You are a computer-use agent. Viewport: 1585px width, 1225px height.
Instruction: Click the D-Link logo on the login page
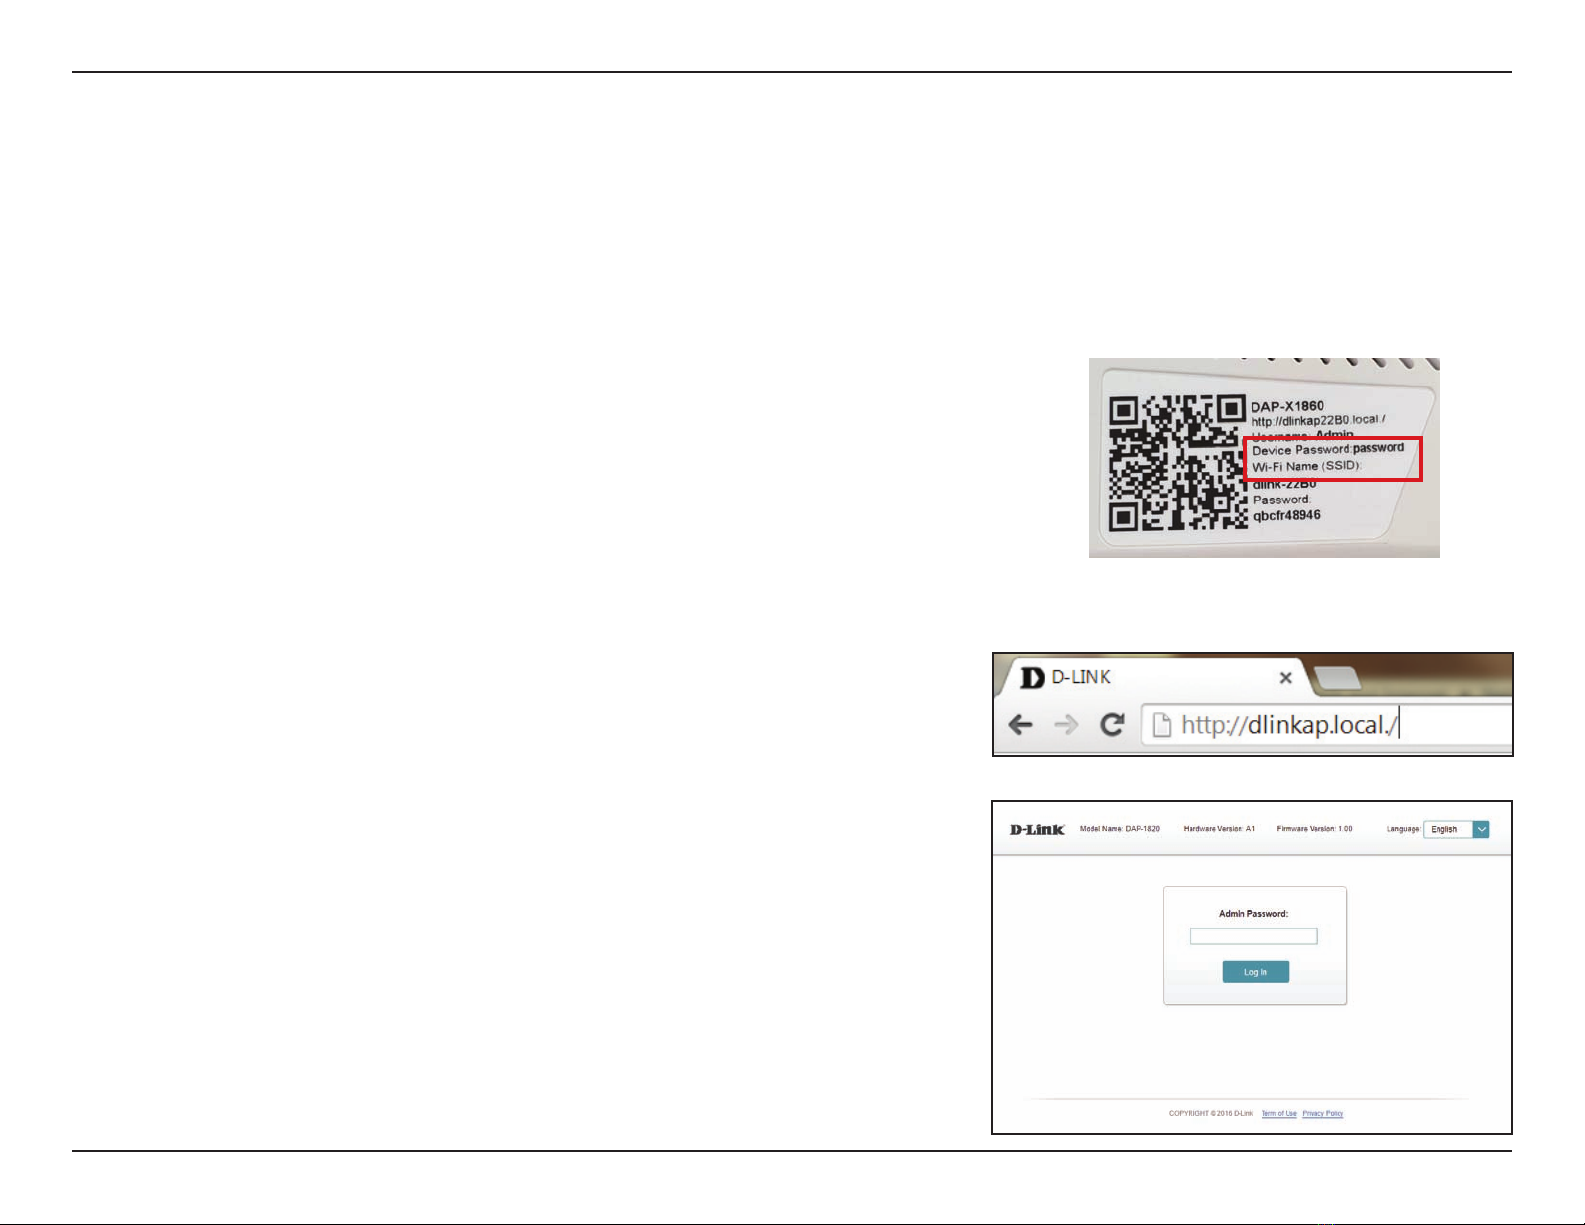click(x=1037, y=829)
